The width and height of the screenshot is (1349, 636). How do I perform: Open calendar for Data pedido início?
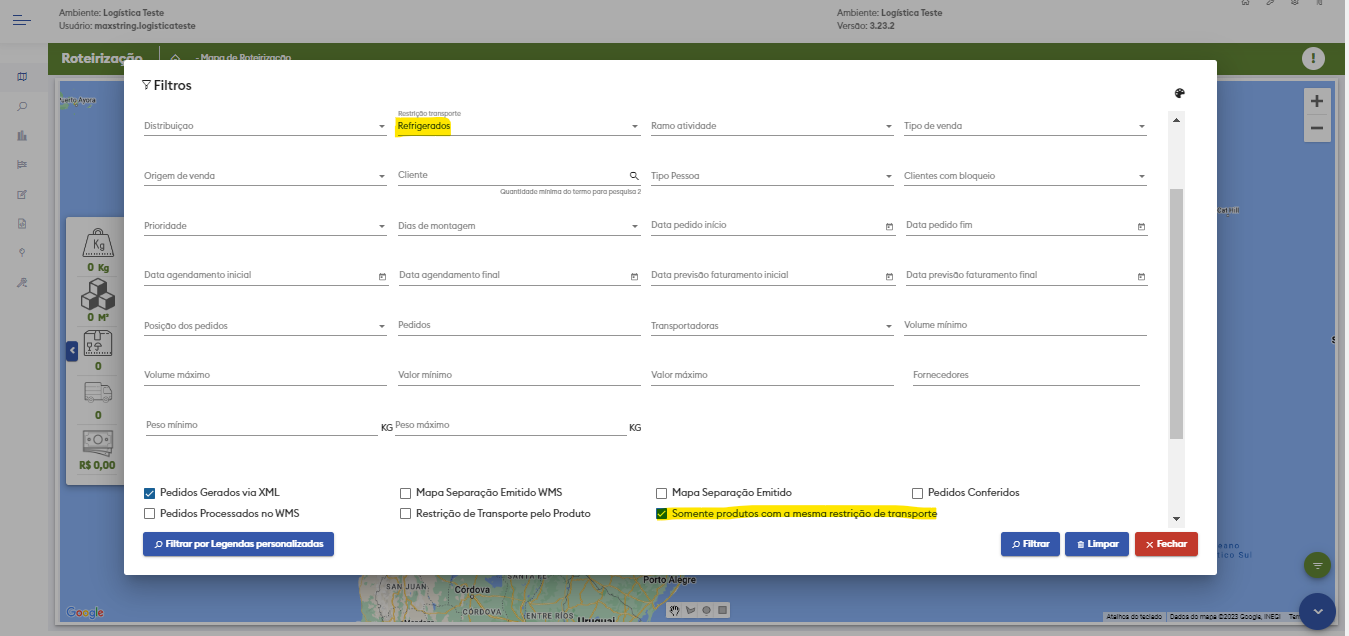point(889,227)
